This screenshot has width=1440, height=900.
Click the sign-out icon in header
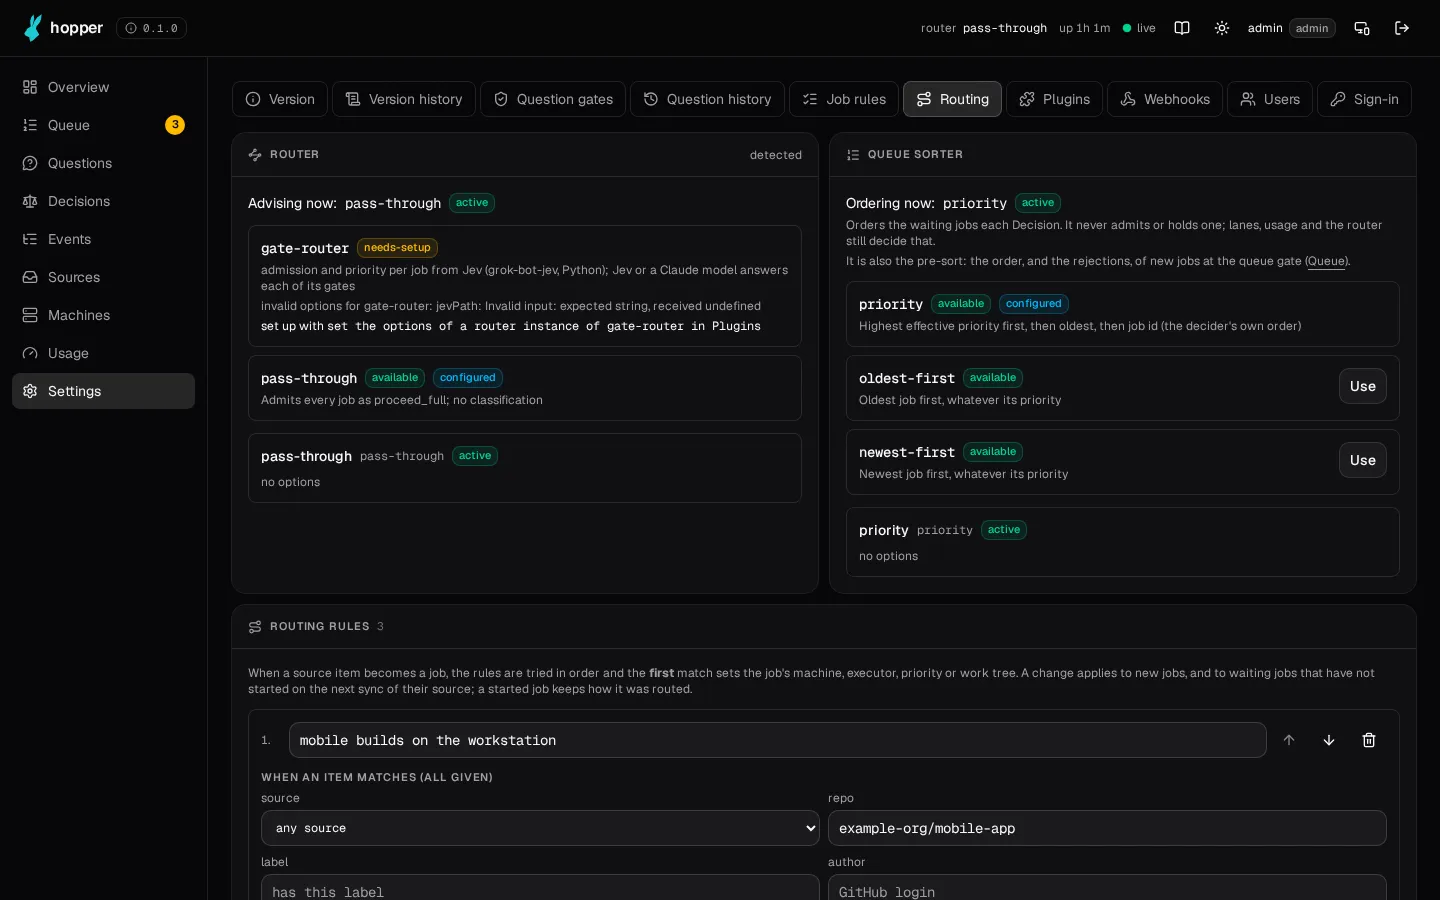[1402, 28]
